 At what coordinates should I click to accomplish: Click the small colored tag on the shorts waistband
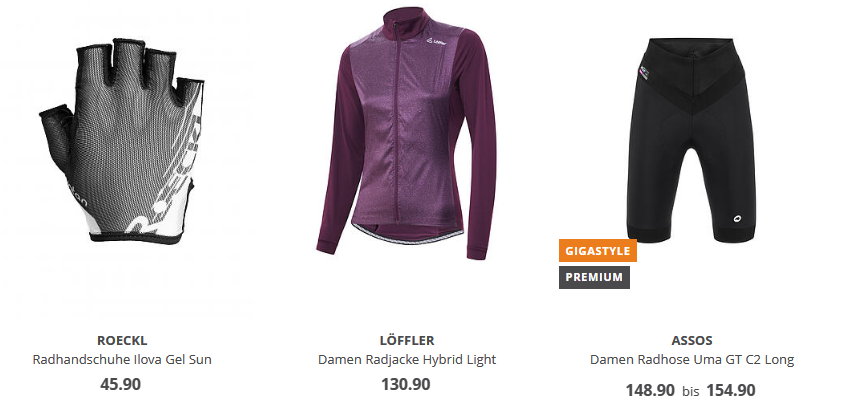(643, 73)
